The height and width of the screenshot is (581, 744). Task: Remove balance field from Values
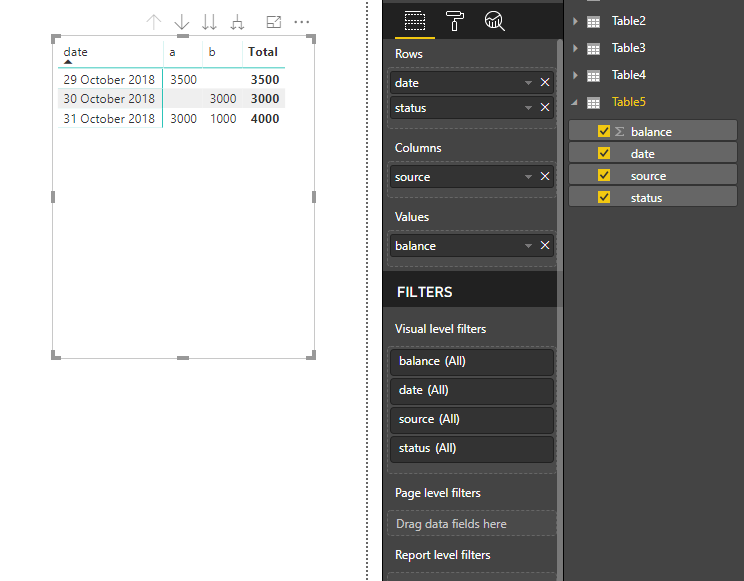click(545, 245)
